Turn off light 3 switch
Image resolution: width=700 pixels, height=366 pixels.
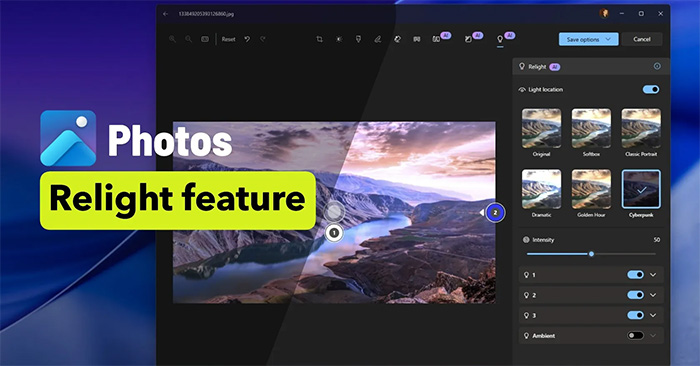(635, 315)
